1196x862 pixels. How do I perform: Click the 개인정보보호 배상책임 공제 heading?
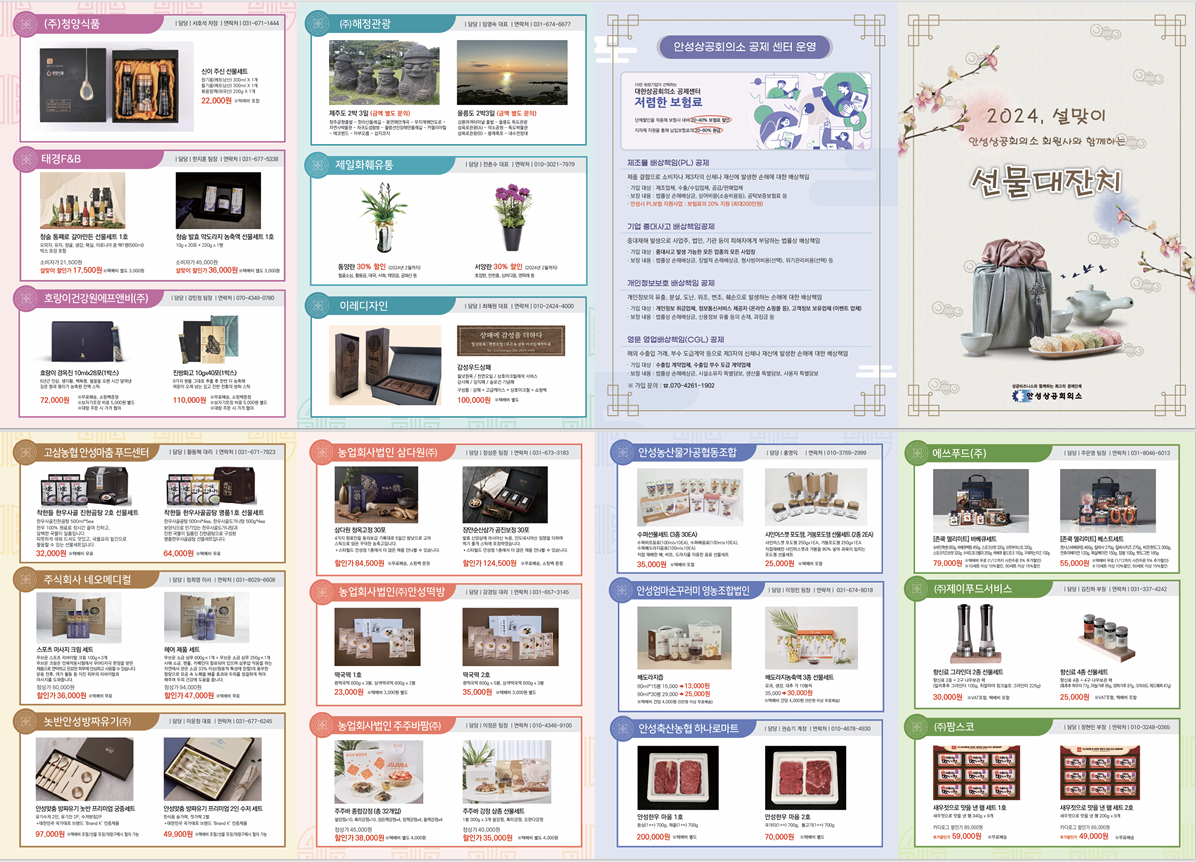(670, 283)
